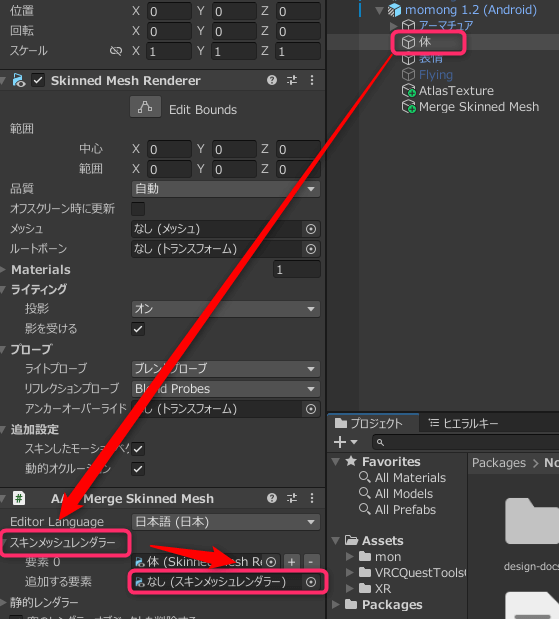Image resolution: width=559 pixels, height=619 pixels.
Task: Toggle the scale constrain-proportions link icon
Action: [116, 51]
